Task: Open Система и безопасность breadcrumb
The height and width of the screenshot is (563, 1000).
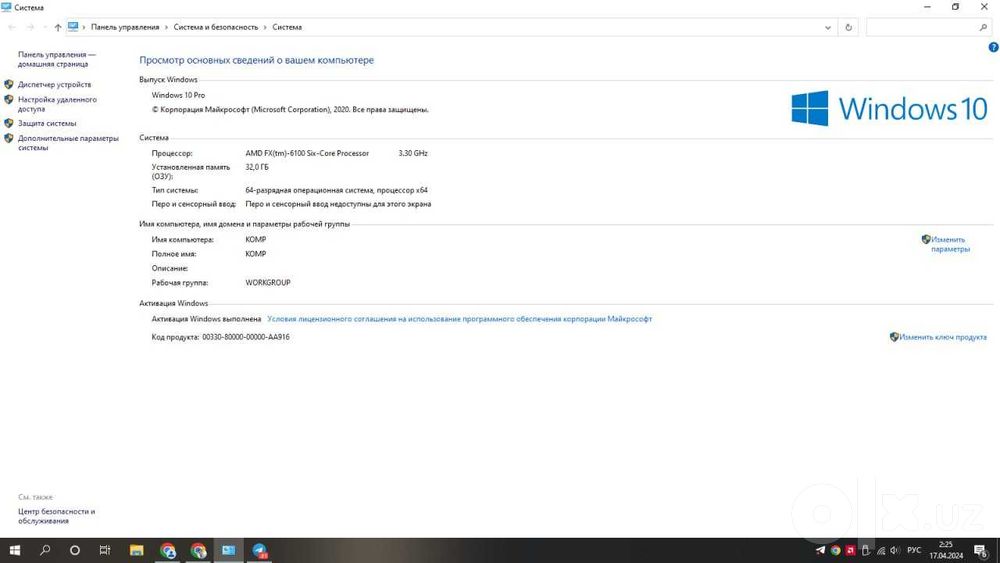Action: [216, 27]
